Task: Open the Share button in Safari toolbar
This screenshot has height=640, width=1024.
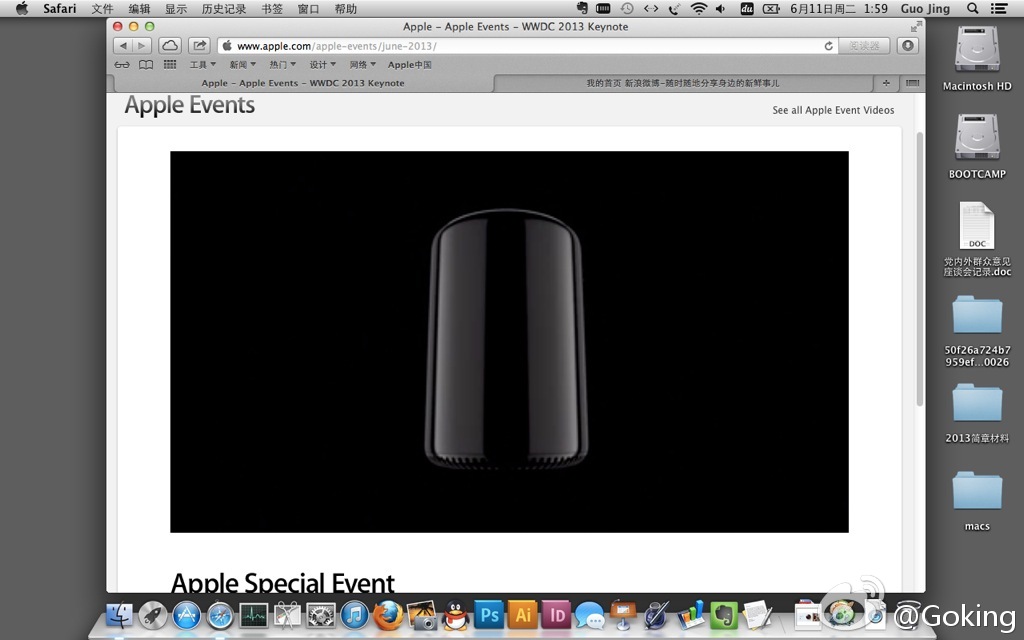Action: point(199,46)
